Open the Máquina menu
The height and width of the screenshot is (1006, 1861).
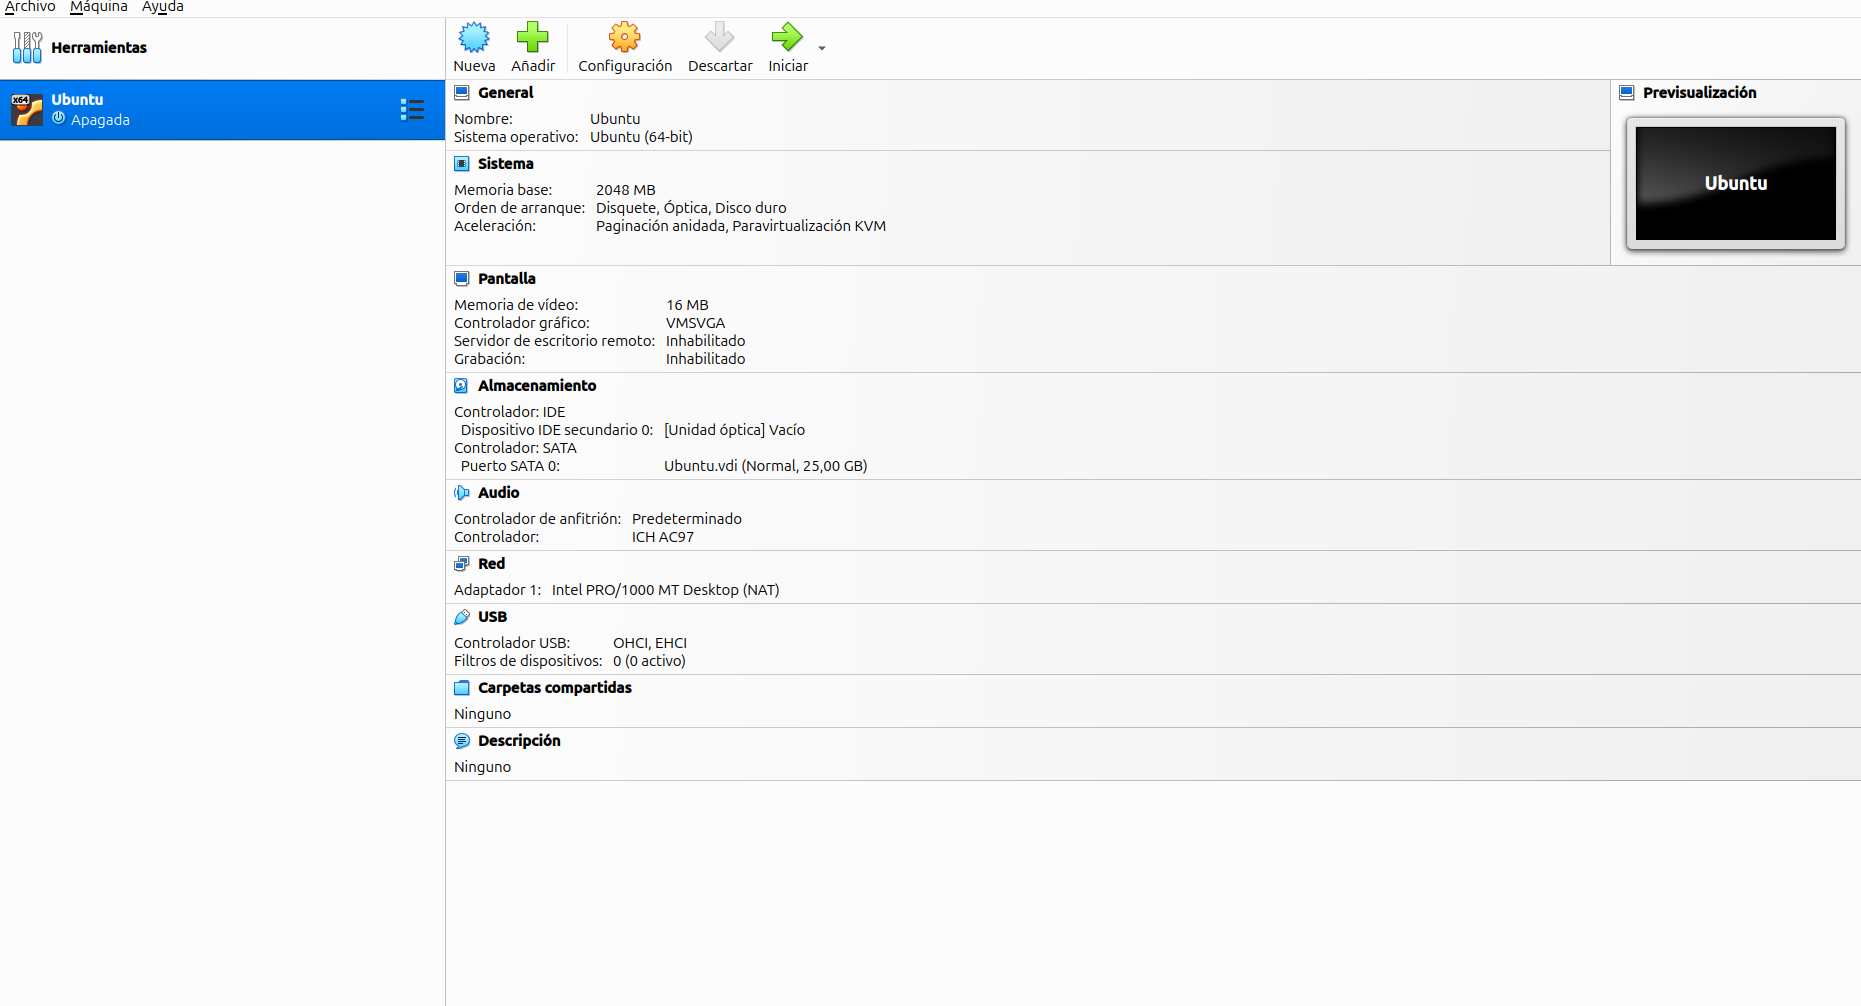[99, 7]
